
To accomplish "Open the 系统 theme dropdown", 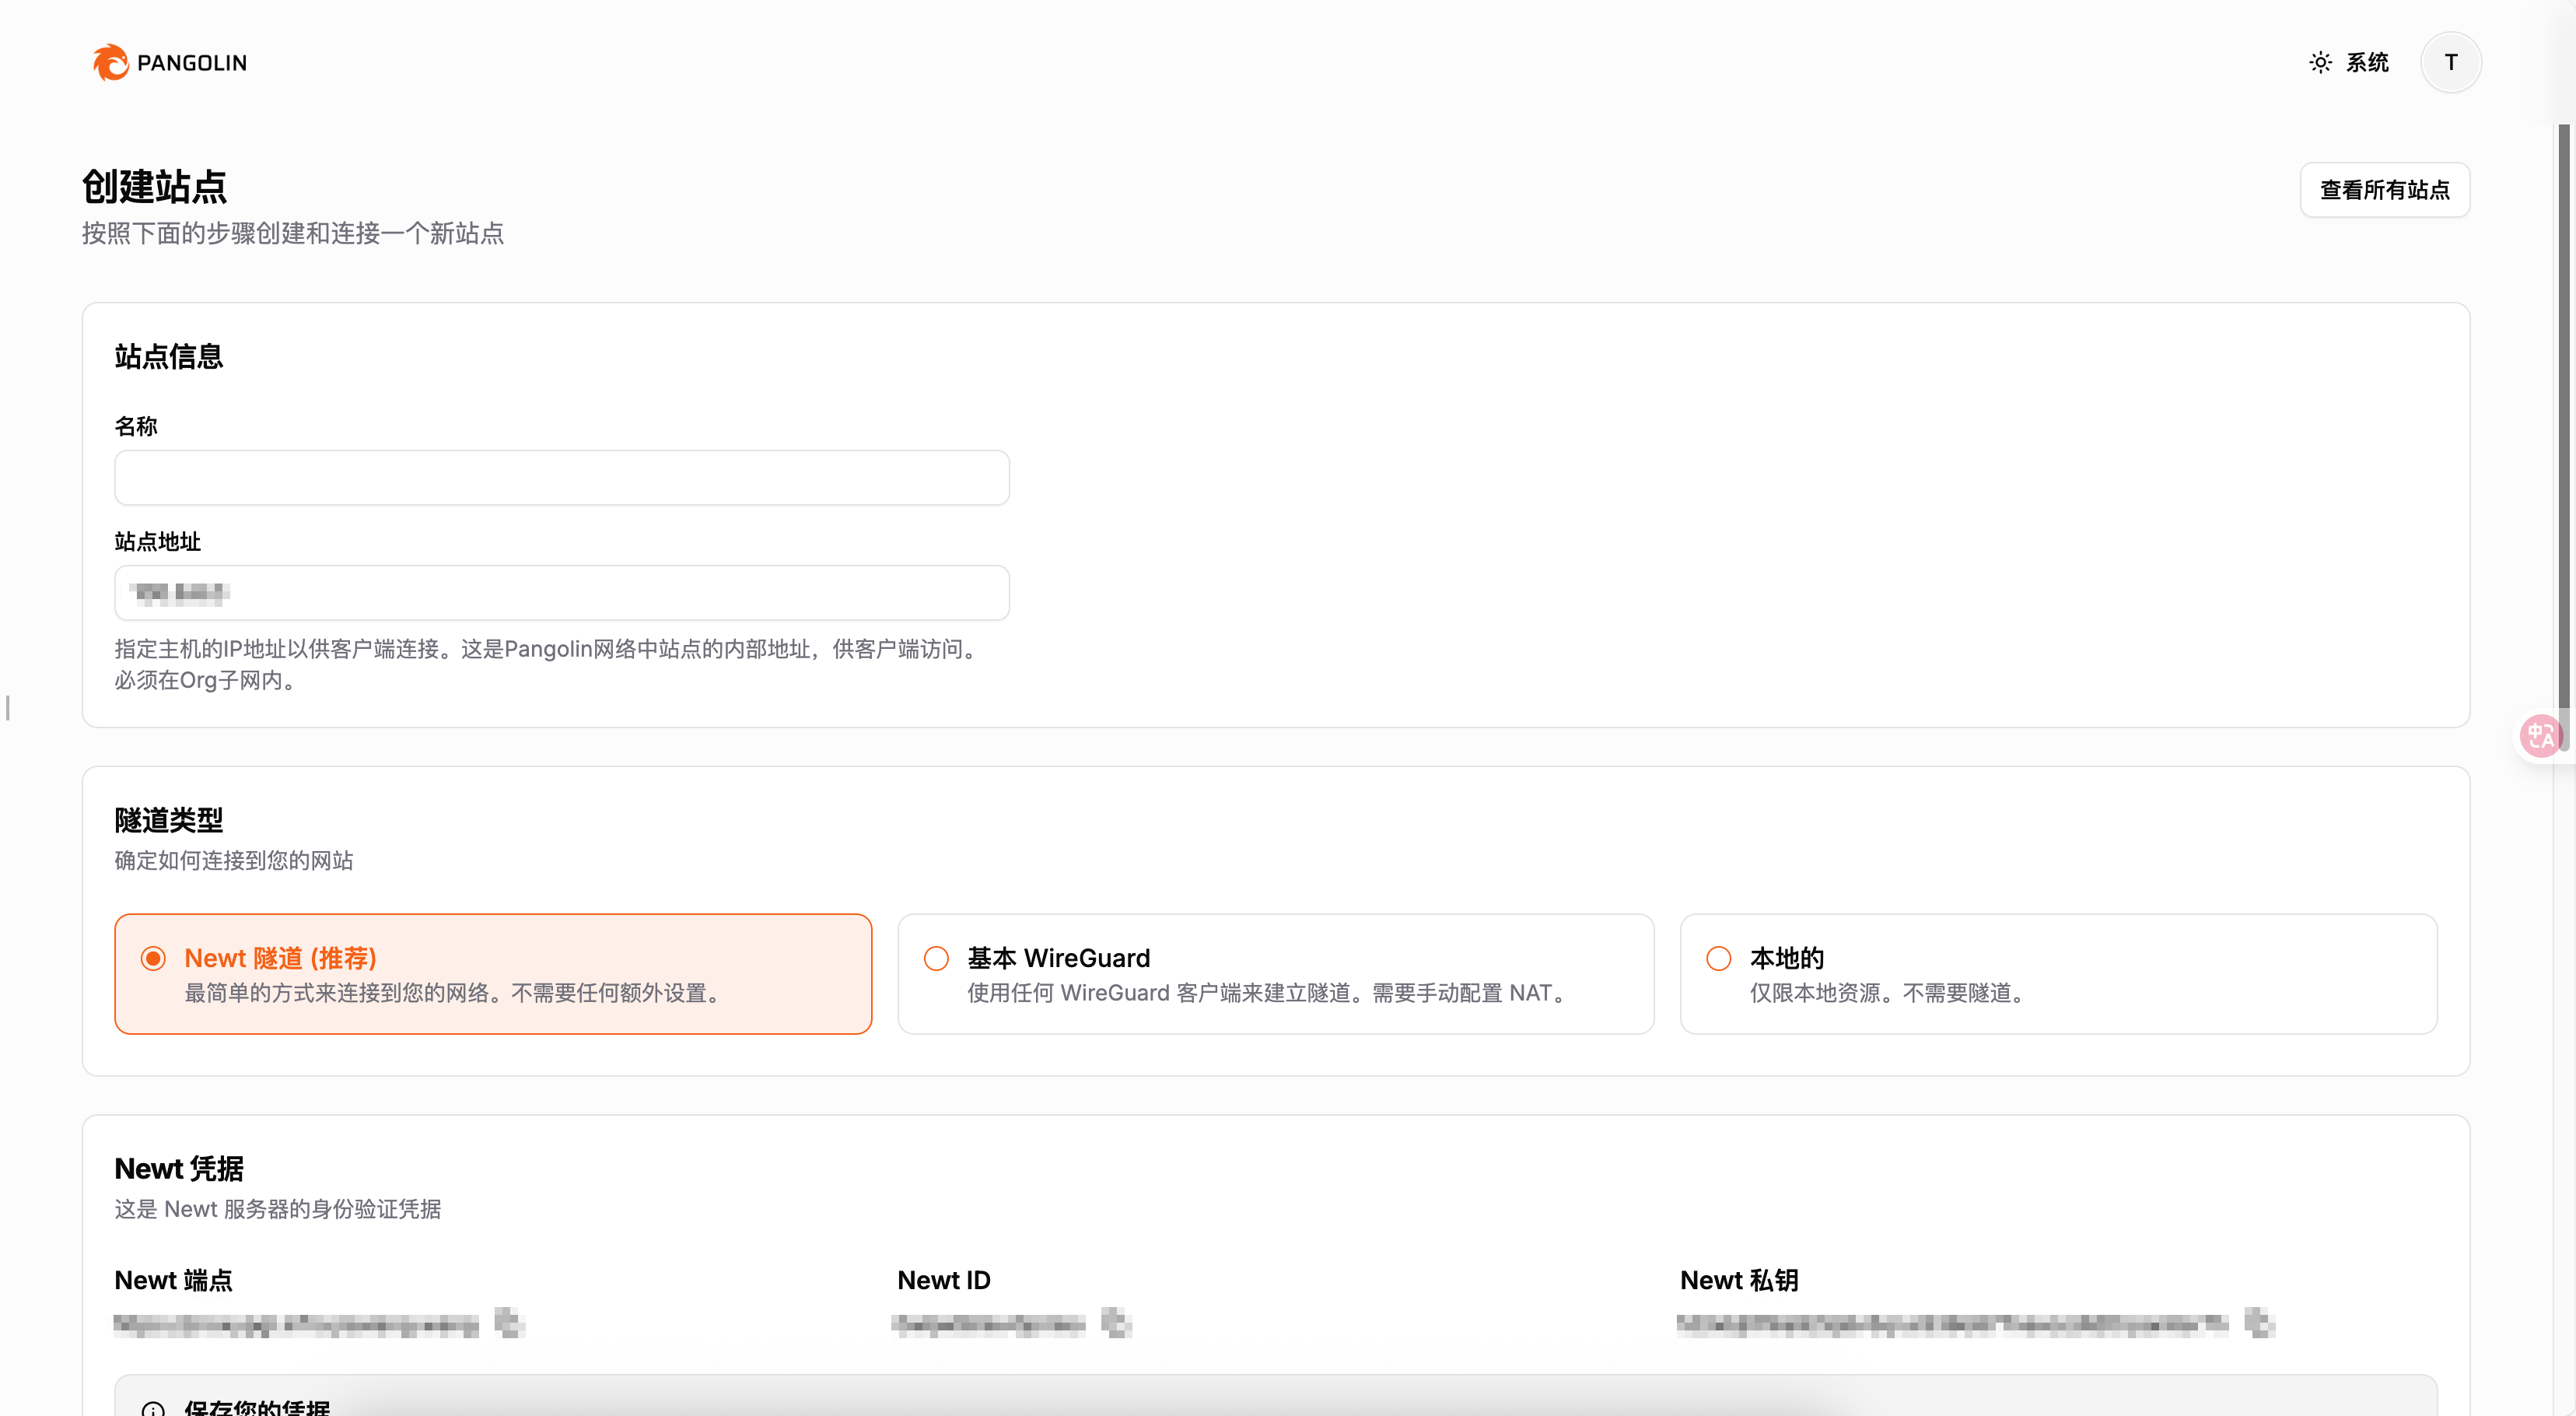I will point(2366,62).
